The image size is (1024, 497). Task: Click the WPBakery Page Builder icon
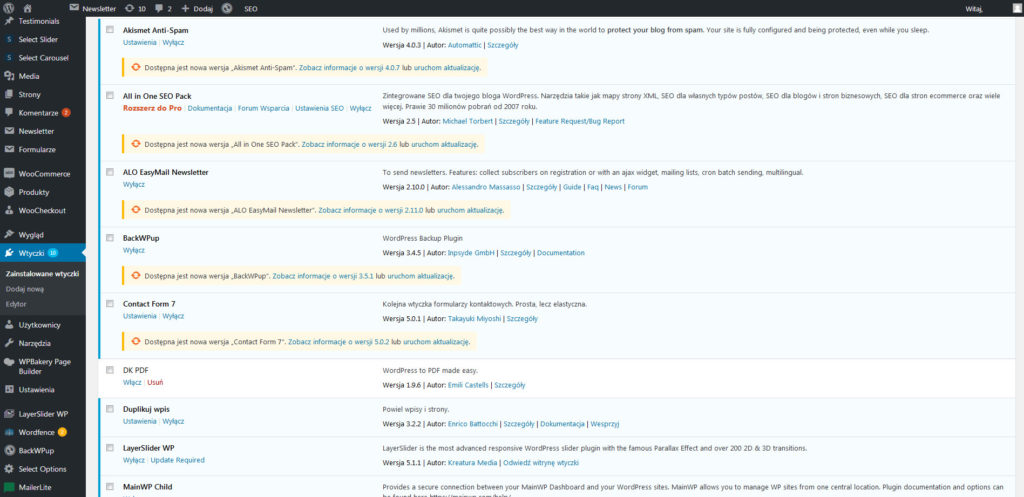[x=8, y=362]
